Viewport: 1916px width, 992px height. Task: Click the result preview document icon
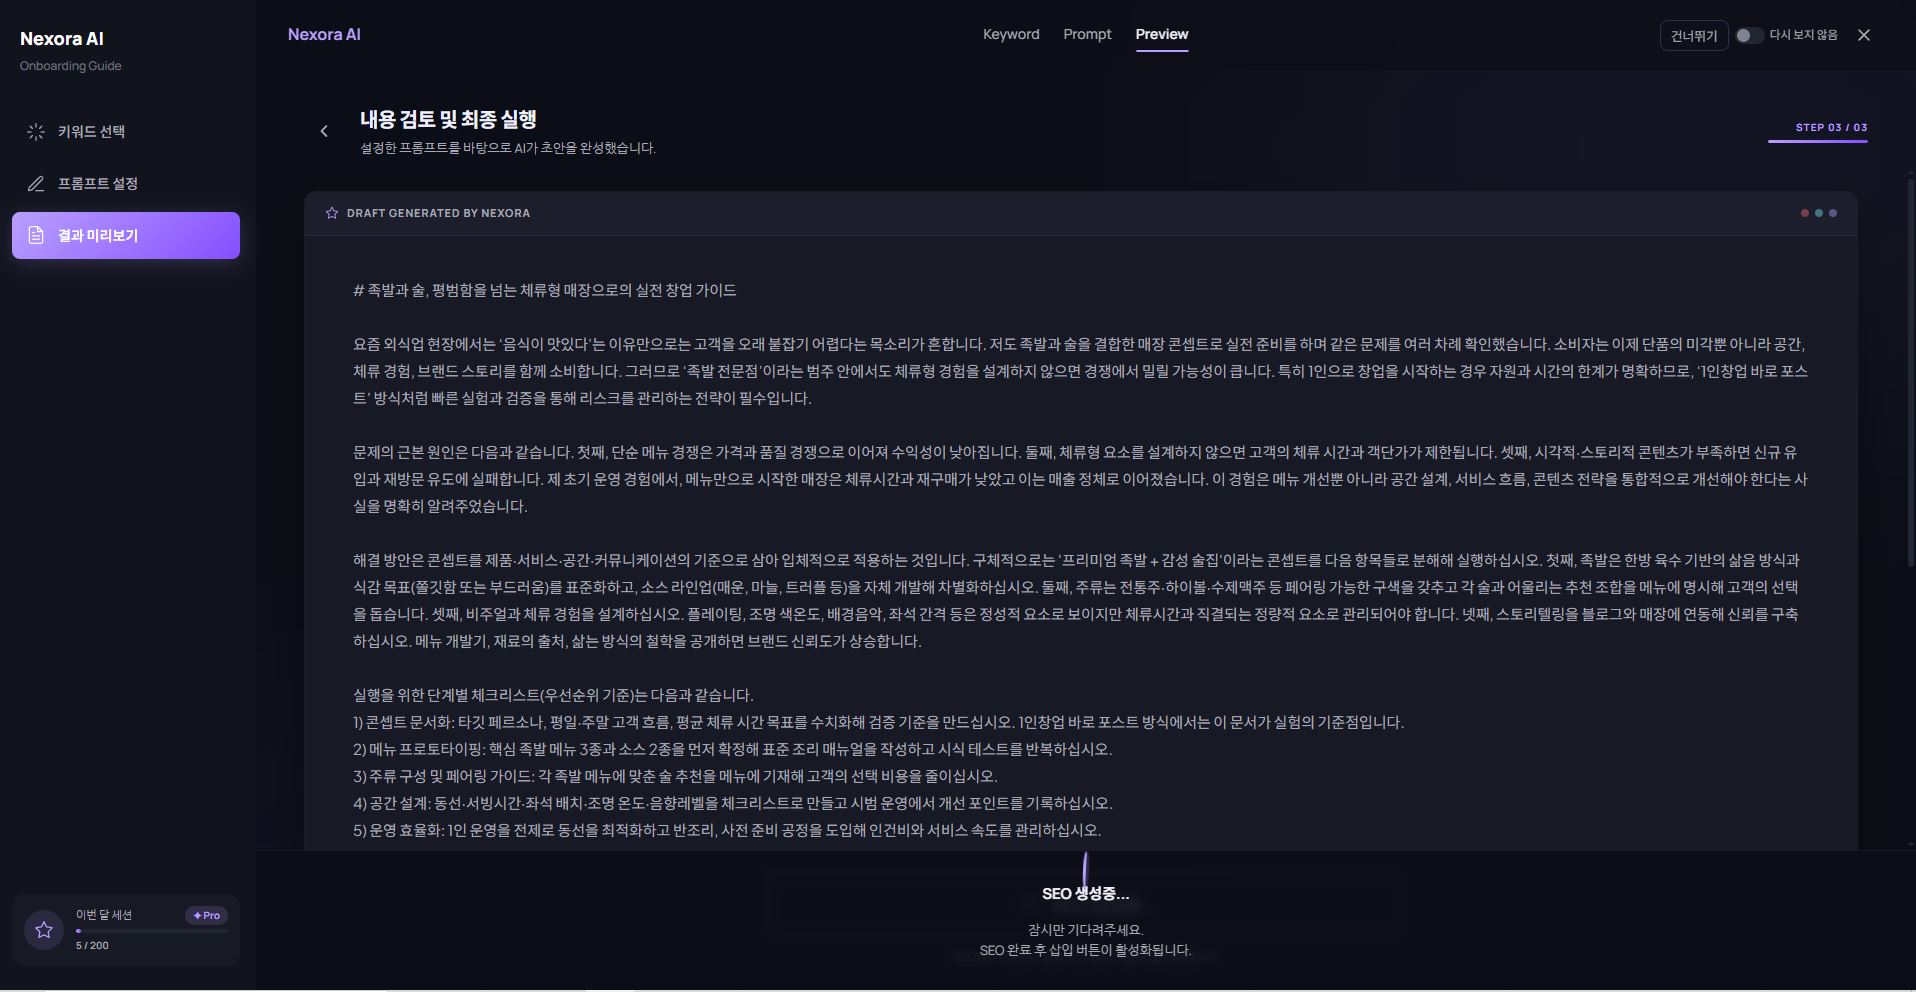tap(36, 236)
